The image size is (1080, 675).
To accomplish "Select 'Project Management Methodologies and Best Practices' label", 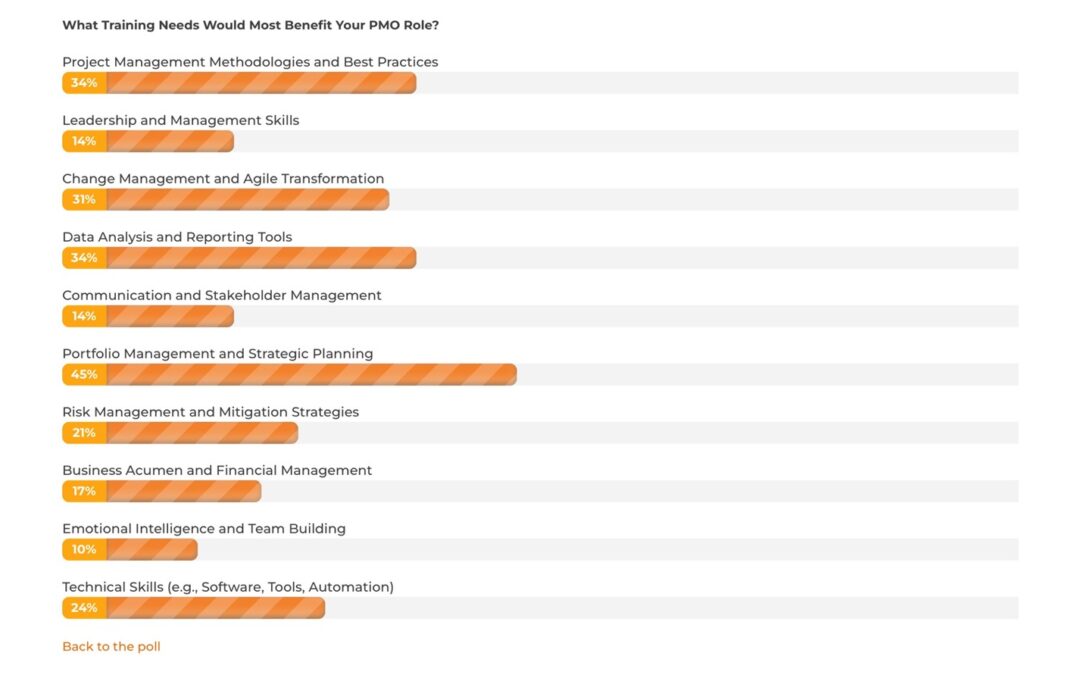I will (250, 62).
